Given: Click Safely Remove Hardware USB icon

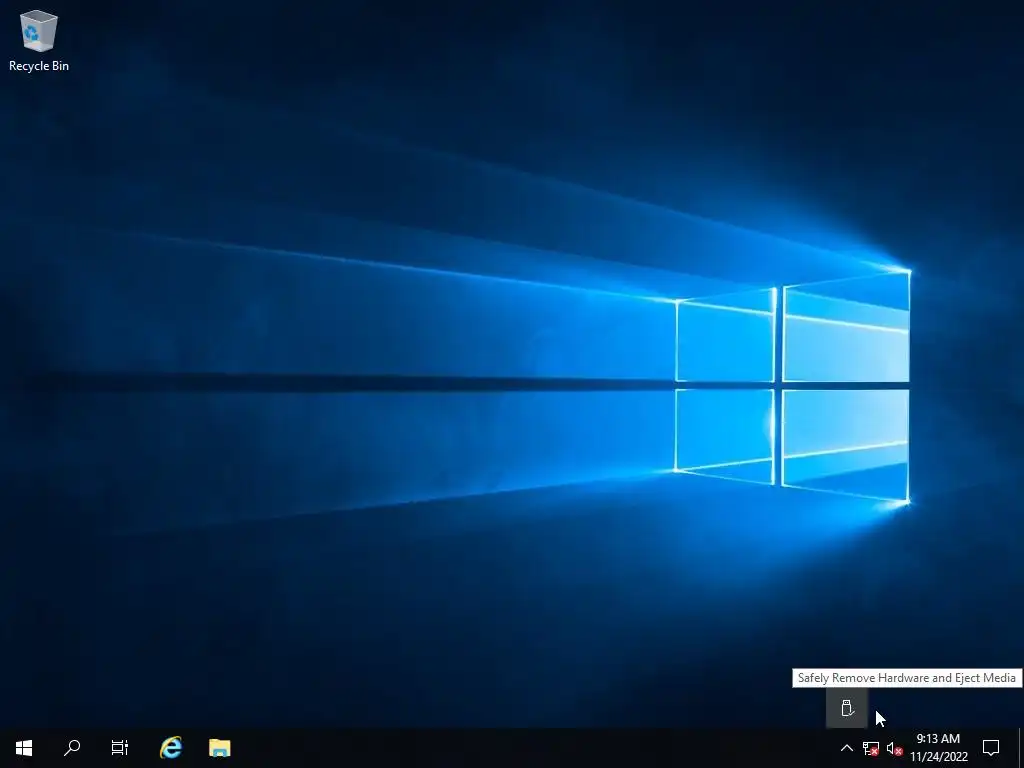Looking at the screenshot, I should (847, 708).
